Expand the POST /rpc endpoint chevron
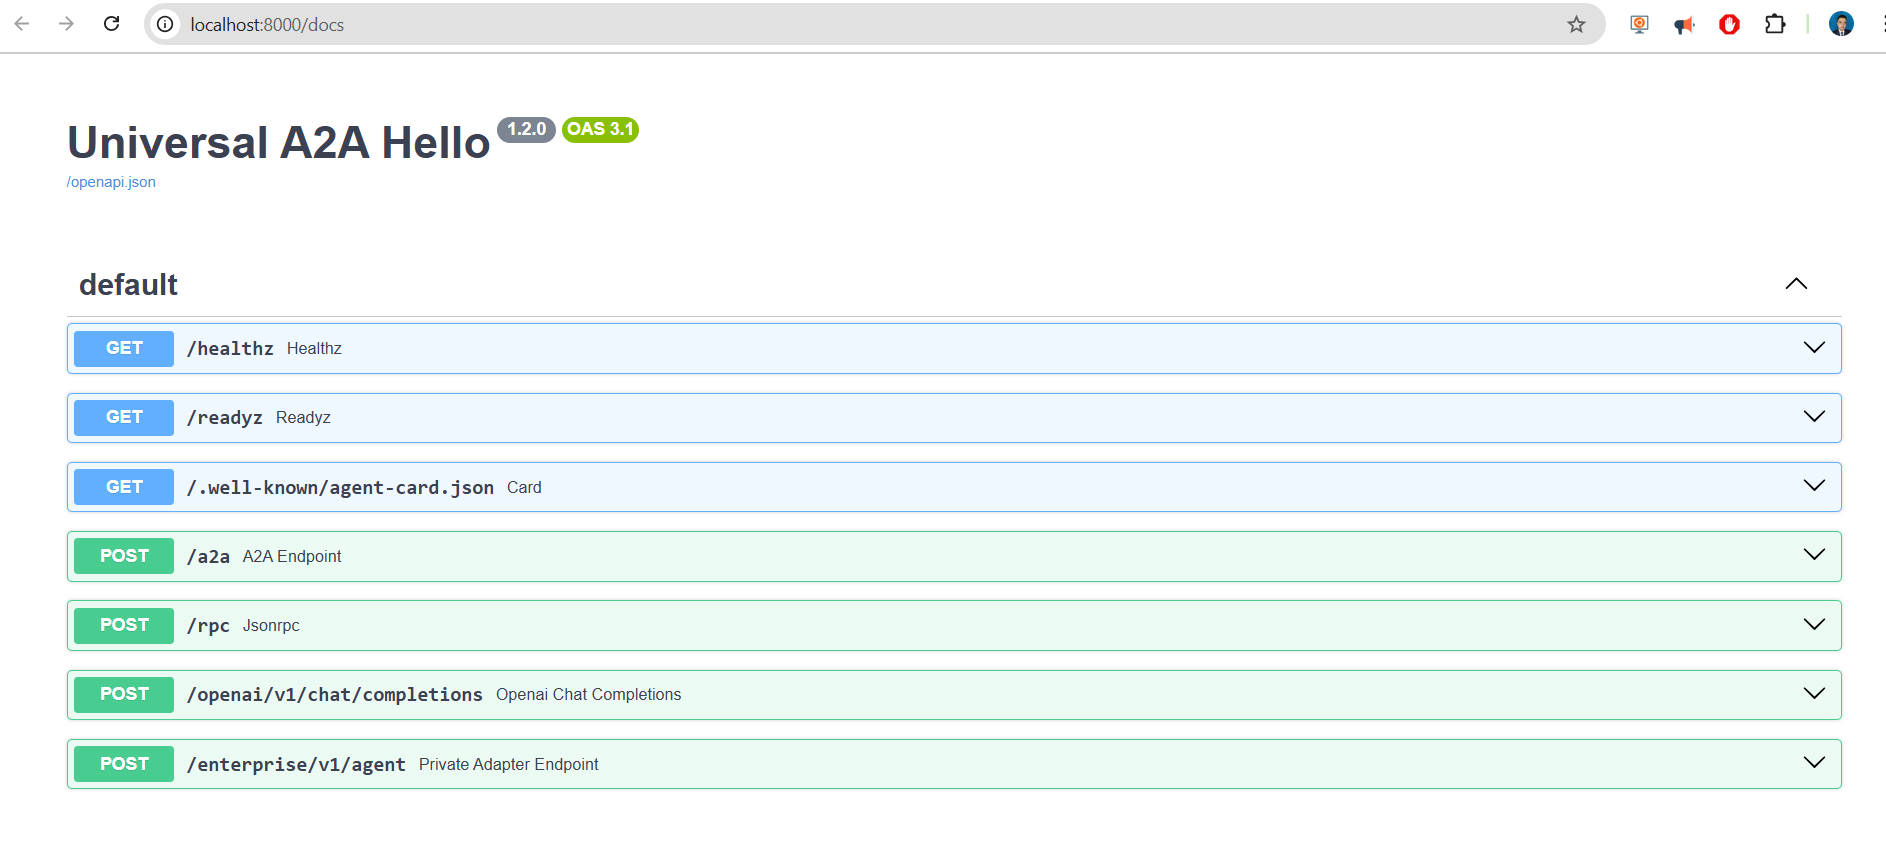The height and width of the screenshot is (859, 1886). coord(1814,625)
